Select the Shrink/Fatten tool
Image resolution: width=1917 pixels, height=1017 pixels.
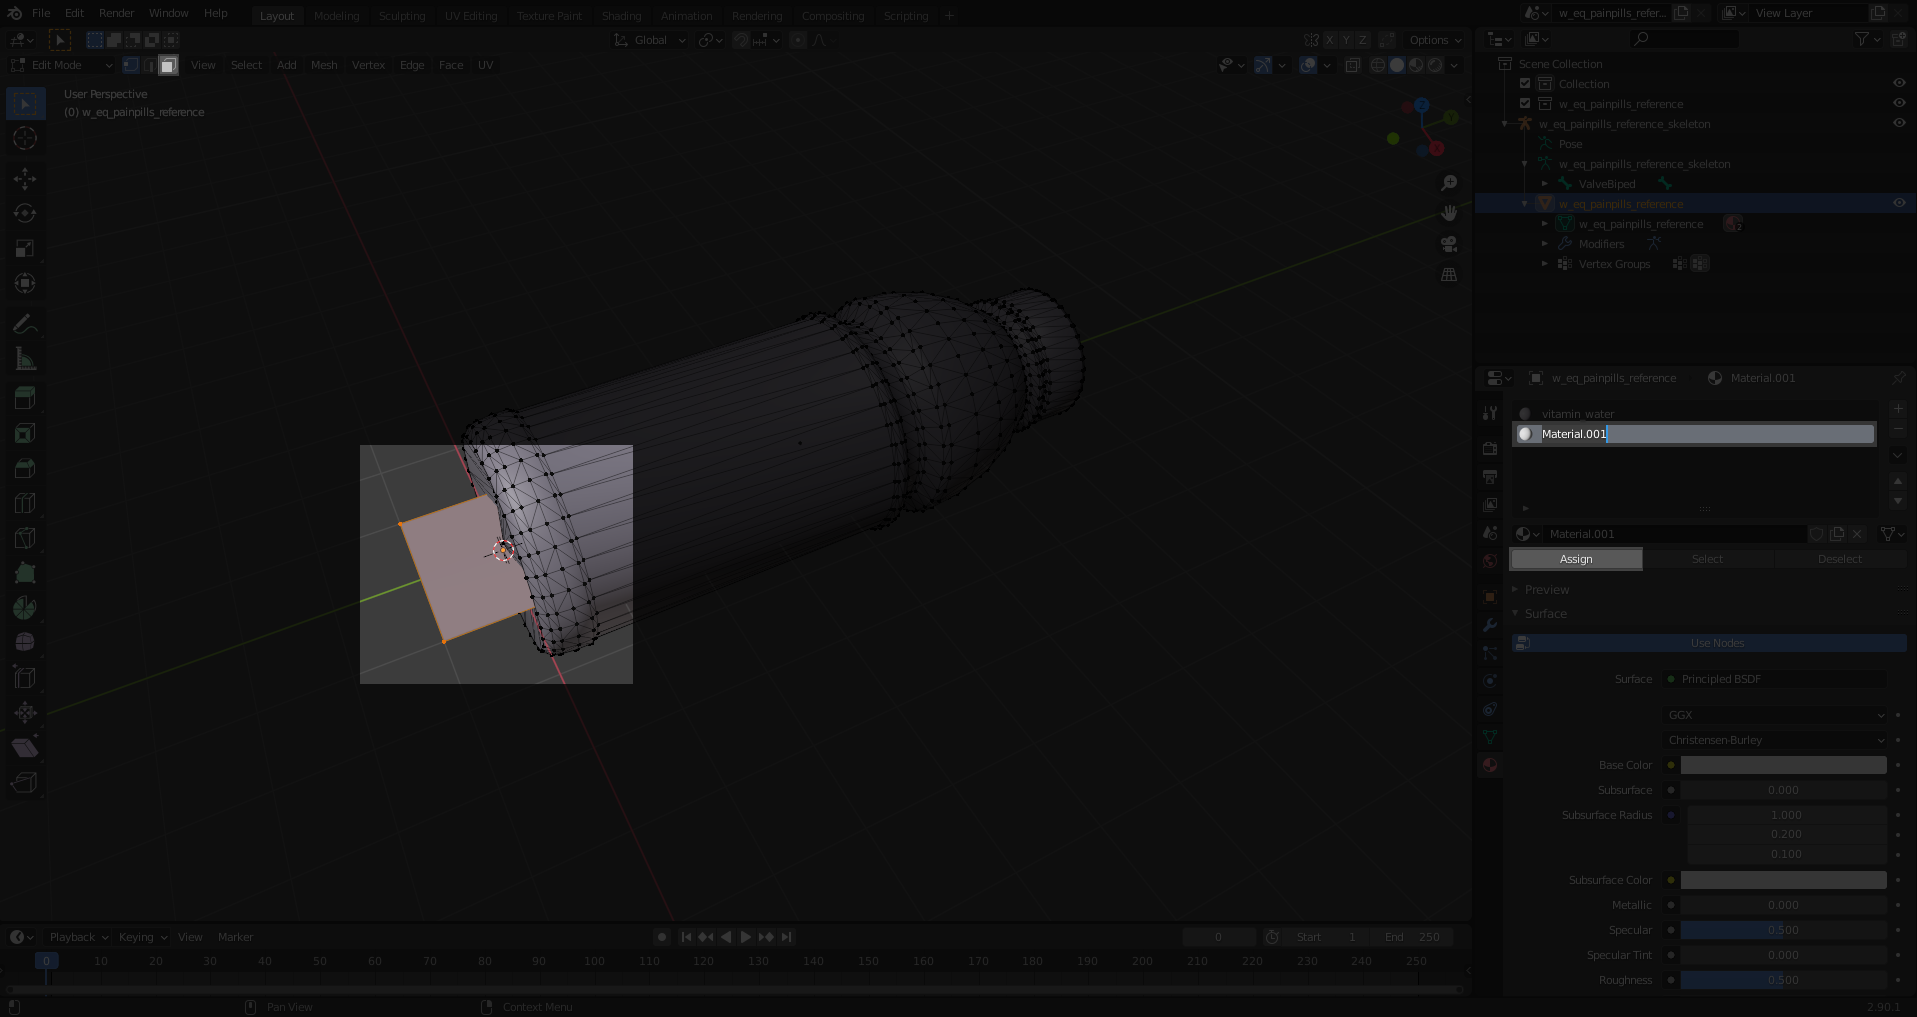click(25, 713)
